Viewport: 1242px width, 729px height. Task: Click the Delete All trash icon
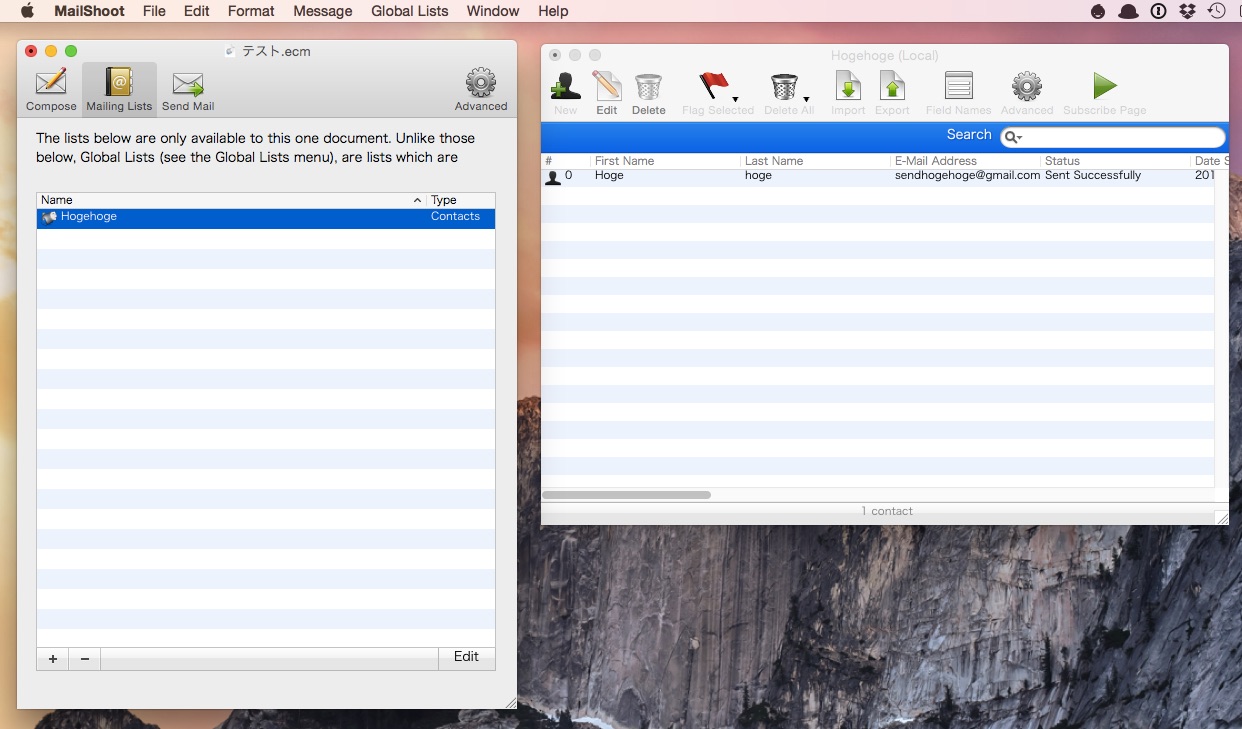784,86
